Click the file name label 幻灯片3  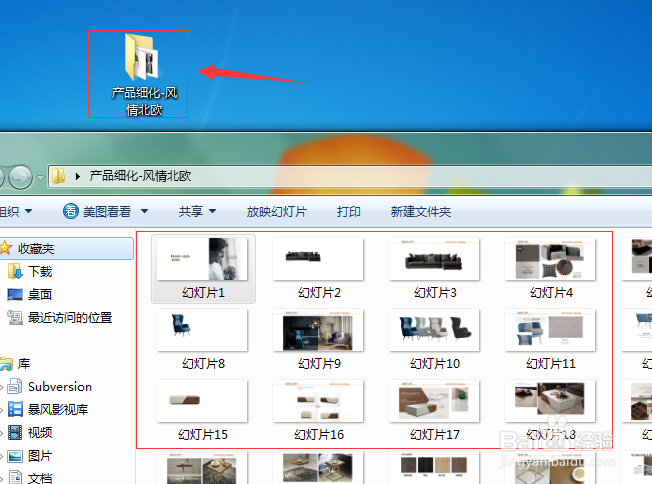(435, 293)
